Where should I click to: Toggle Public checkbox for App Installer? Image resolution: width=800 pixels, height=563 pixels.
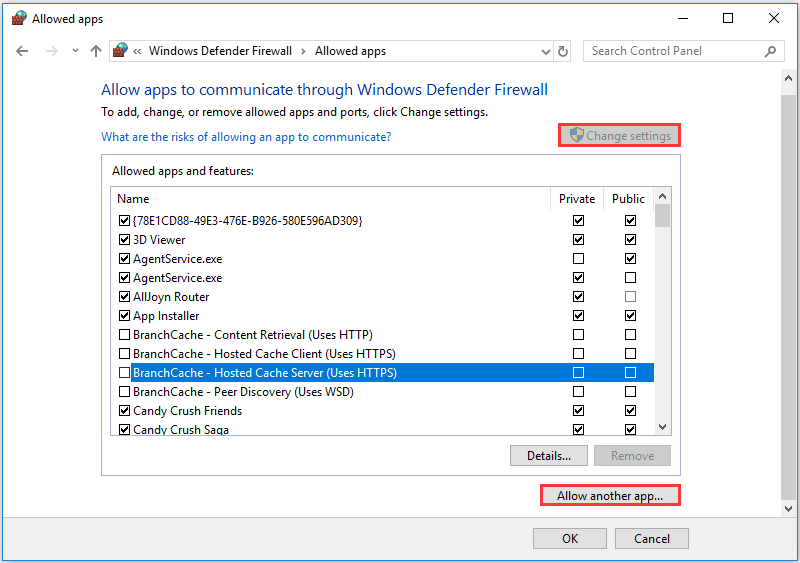(x=630, y=315)
